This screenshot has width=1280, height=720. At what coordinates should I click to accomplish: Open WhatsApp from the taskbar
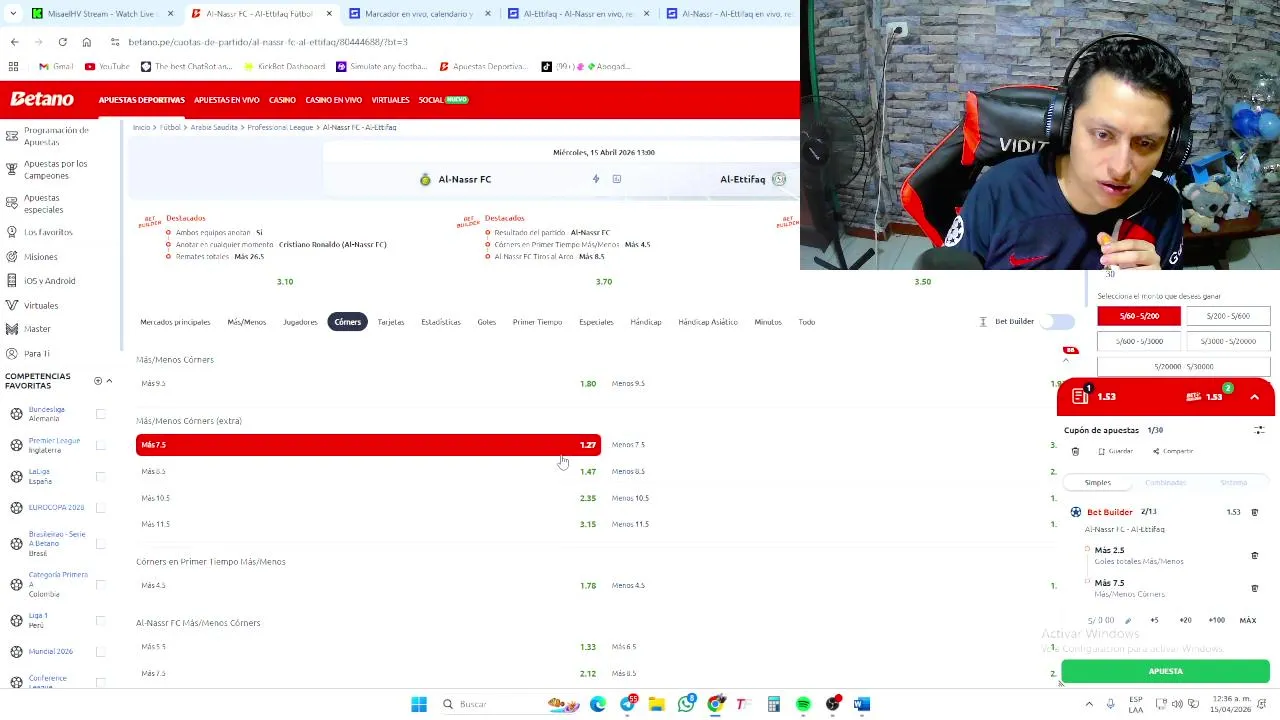click(x=686, y=704)
